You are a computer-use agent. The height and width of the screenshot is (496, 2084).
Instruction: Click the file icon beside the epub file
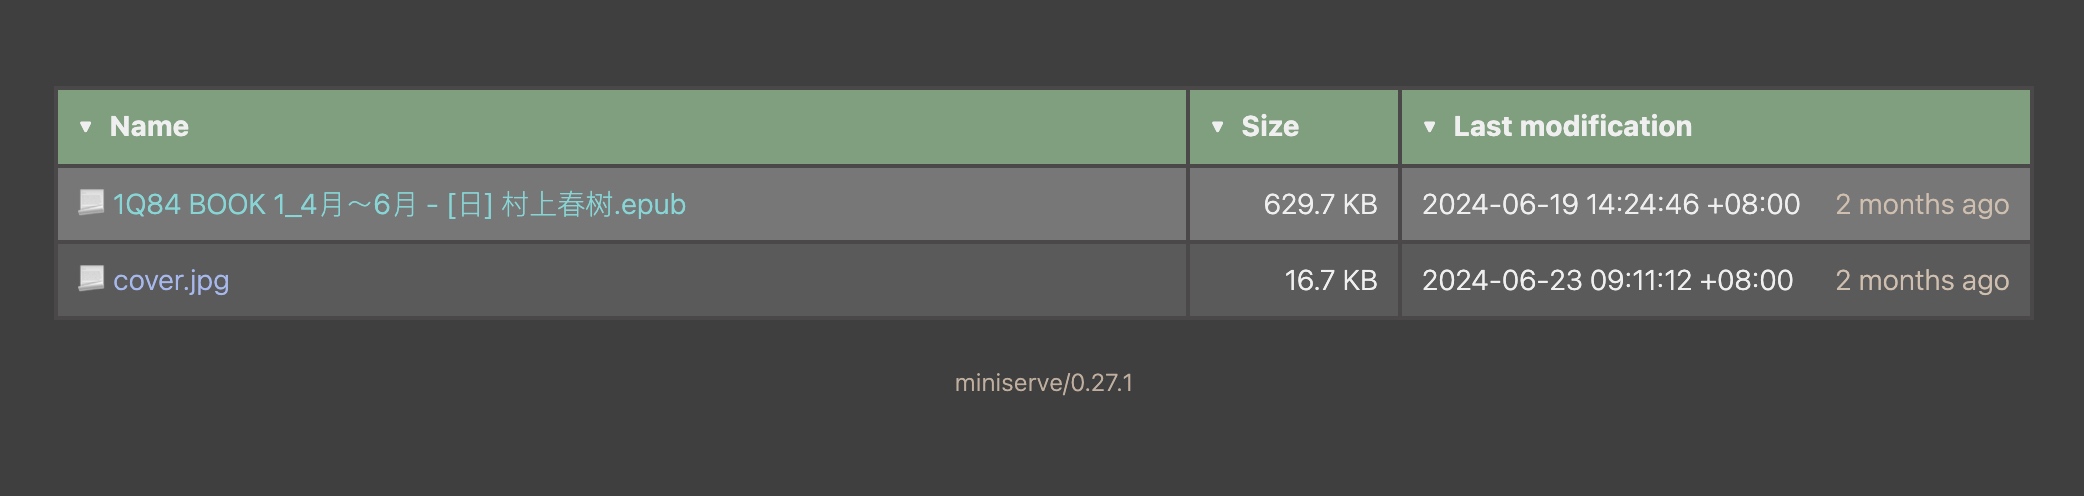tap(91, 203)
